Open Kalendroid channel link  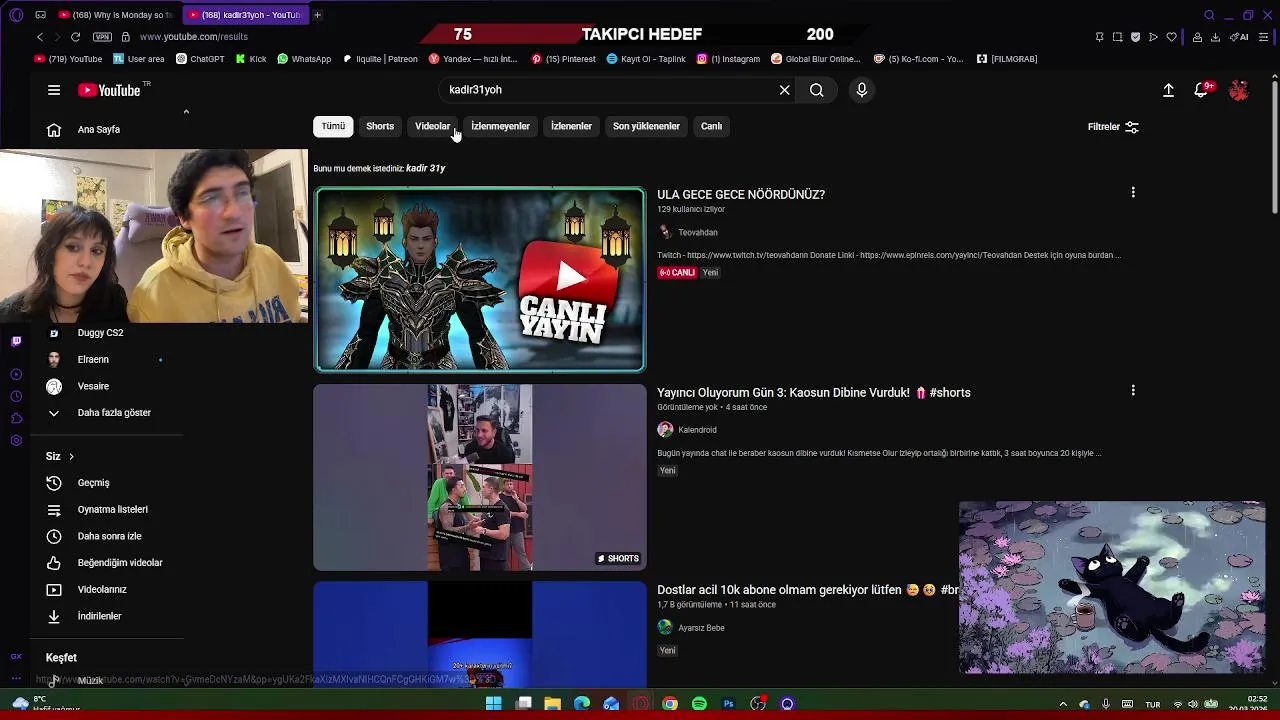click(697, 430)
